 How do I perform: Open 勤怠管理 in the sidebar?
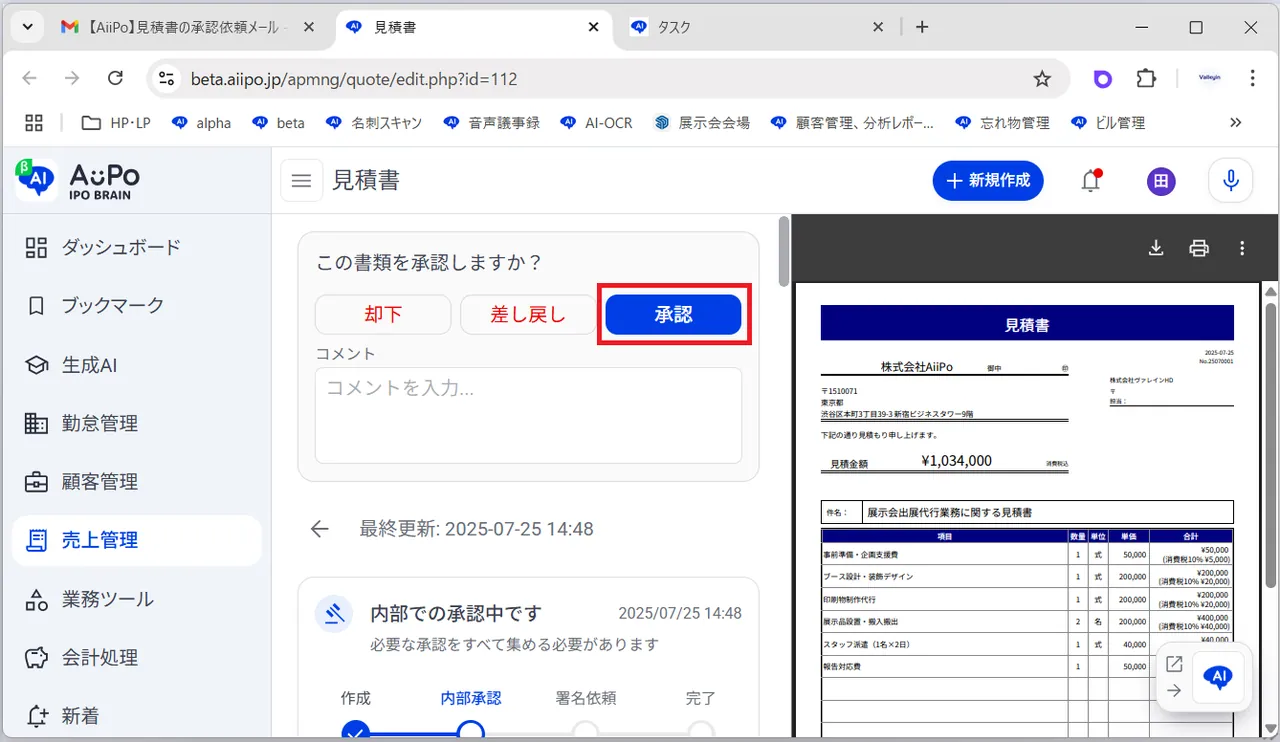(136, 423)
